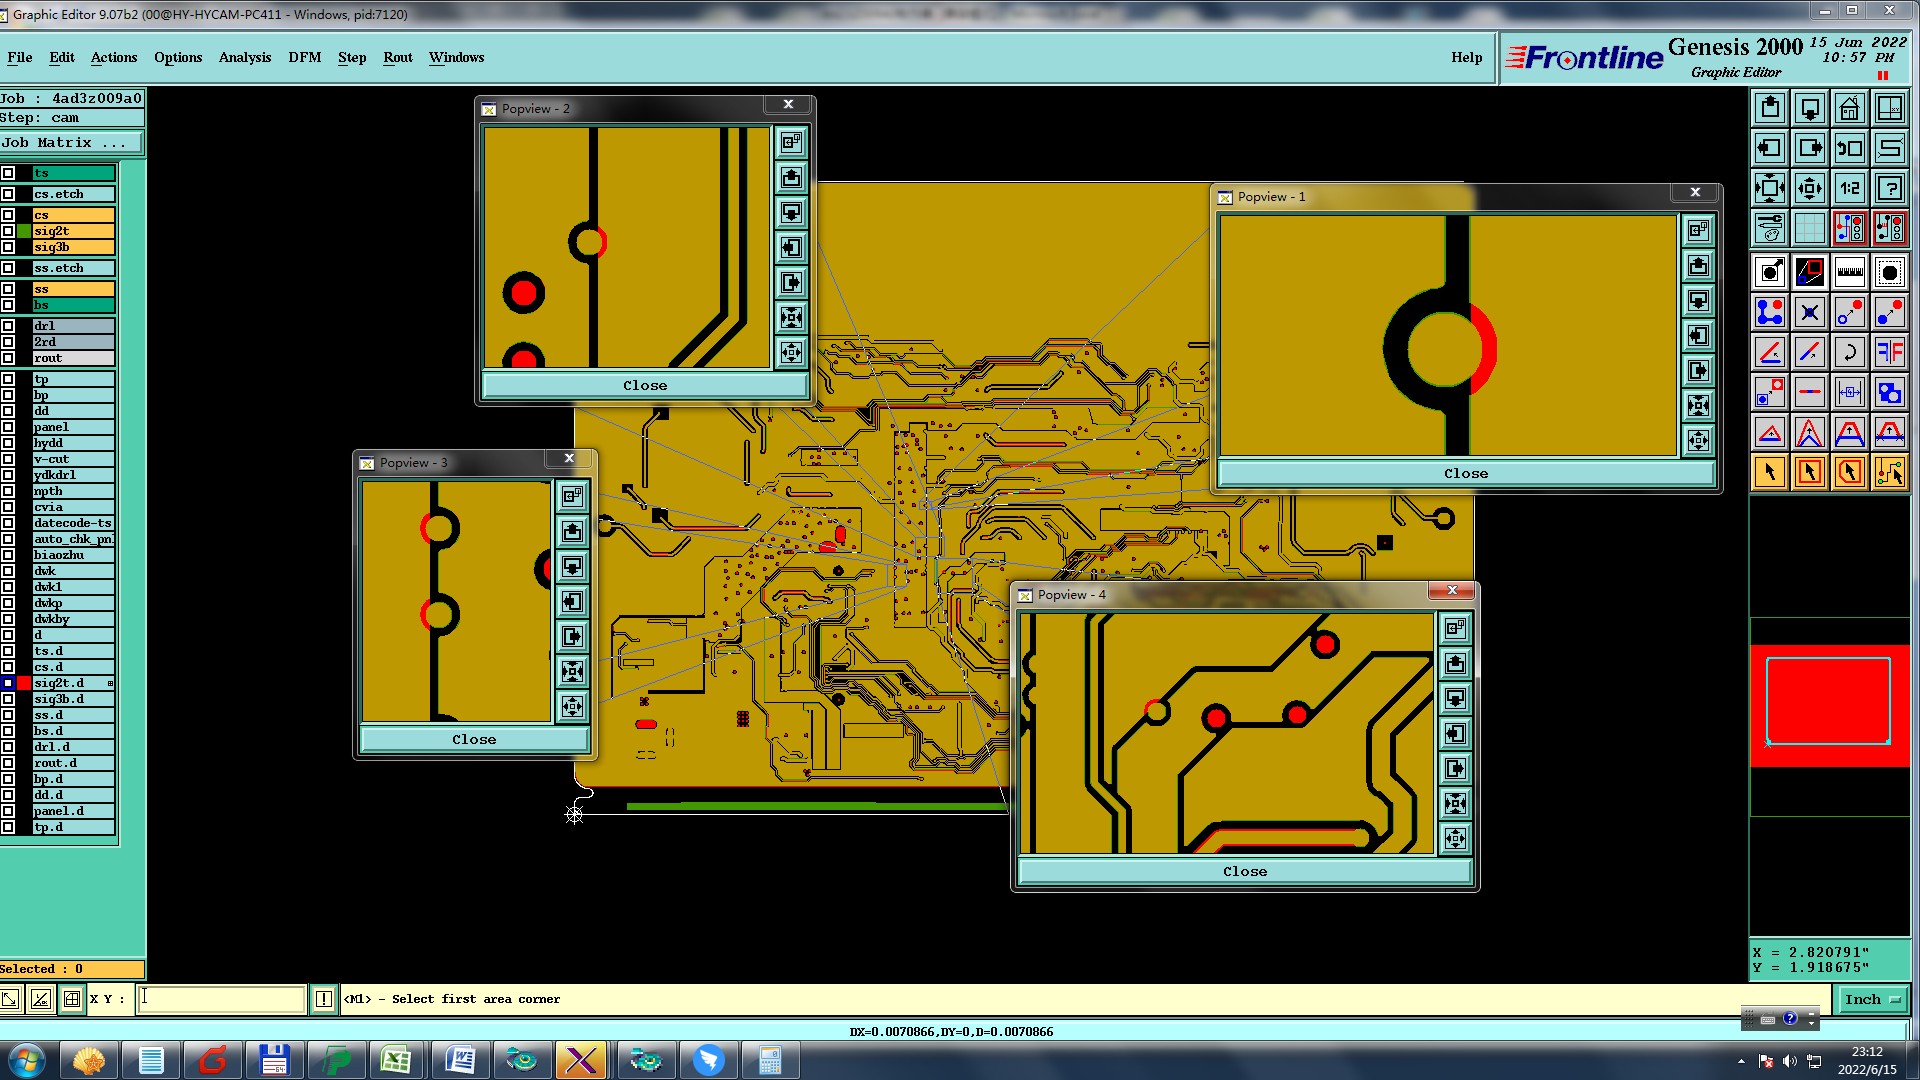
Task: Select the mirror F tool icon
Action: coord(1889,352)
